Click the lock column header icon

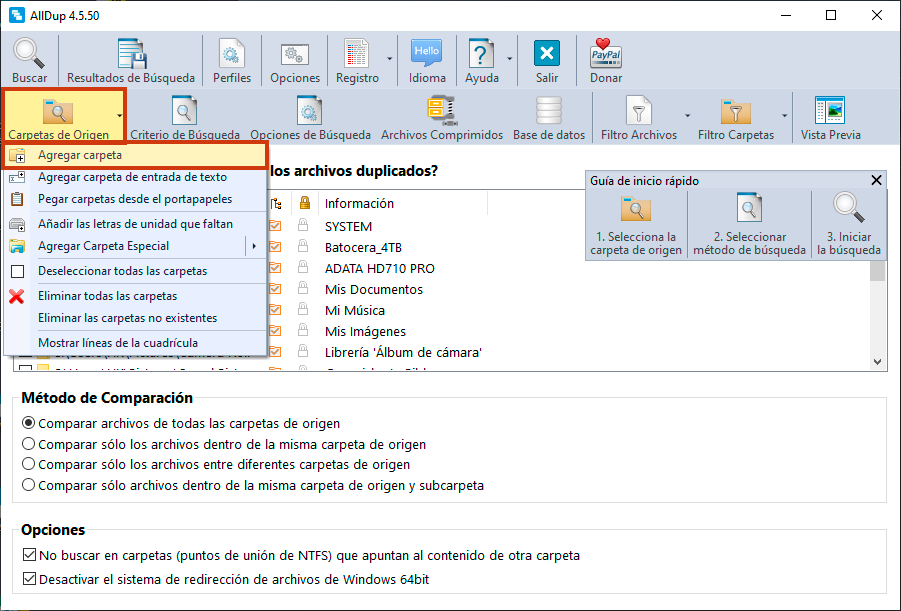[x=305, y=203]
